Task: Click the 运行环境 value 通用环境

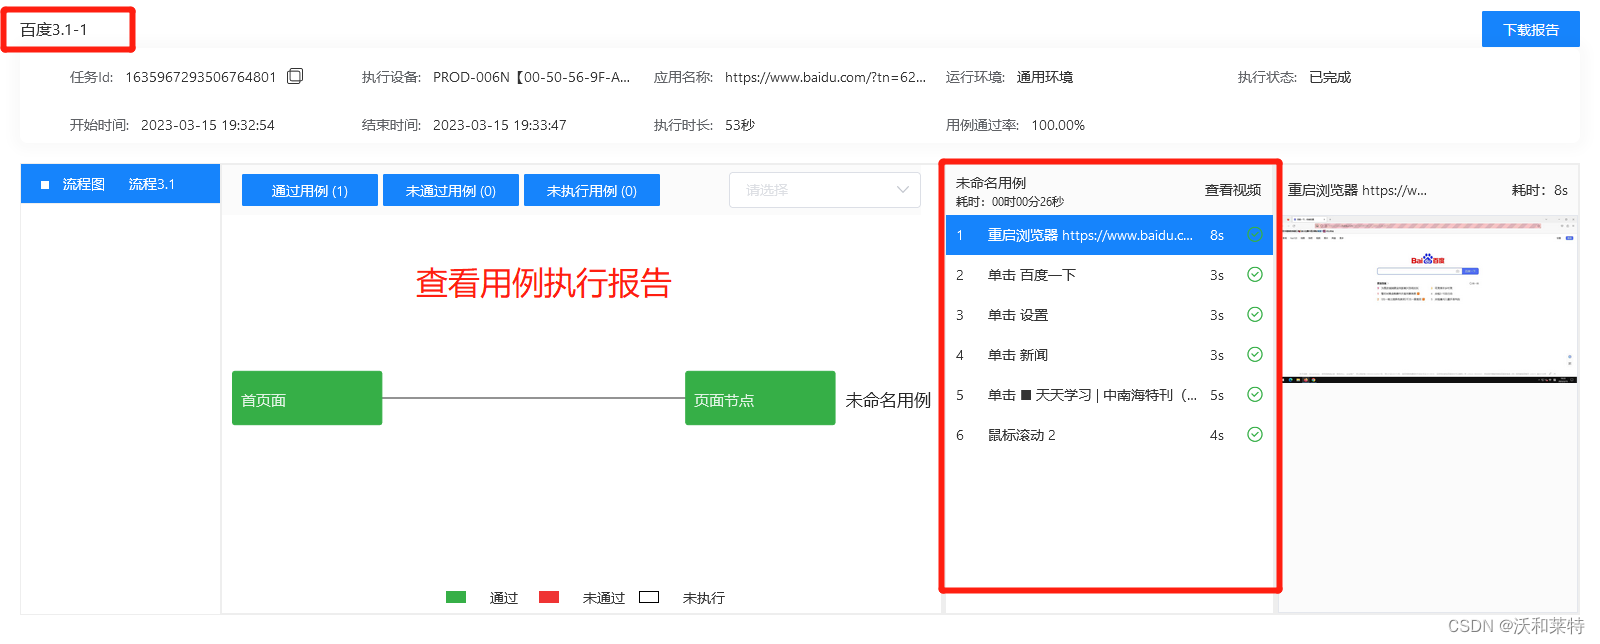Action: point(1045,77)
